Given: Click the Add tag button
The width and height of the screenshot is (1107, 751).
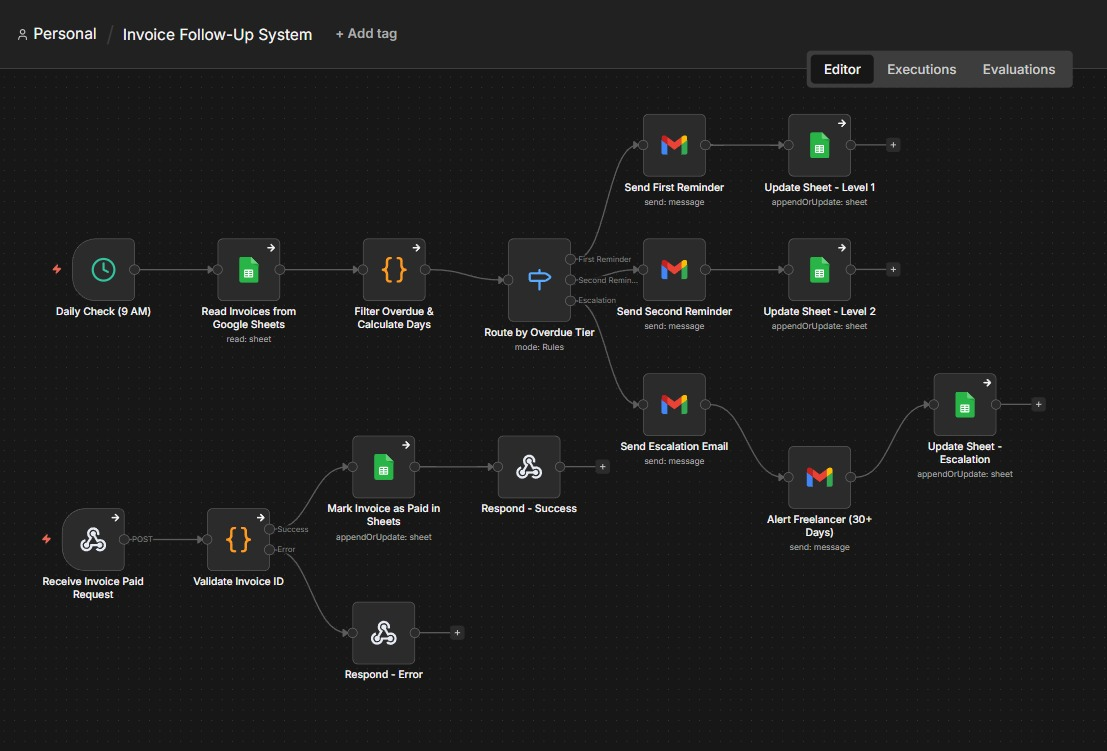Looking at the screenshot, I should [x=366, y=34].
